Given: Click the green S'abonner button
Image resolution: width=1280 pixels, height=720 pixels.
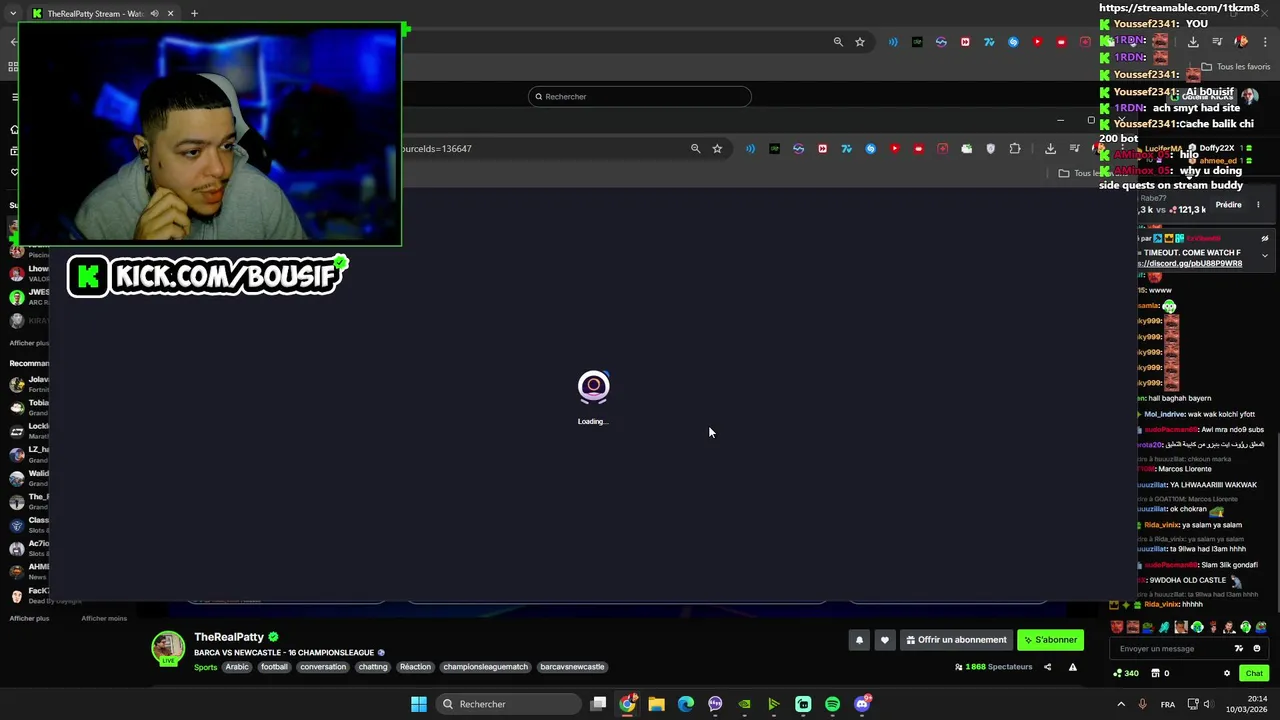Looking at the screenshot, I should pyautogui.click(x=1050, y=640).
